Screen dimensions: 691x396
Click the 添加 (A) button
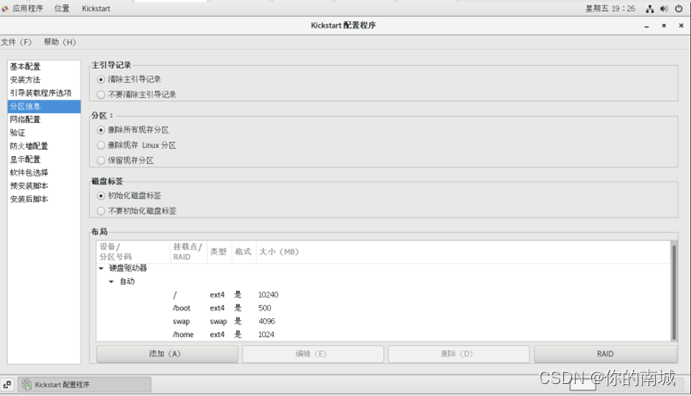(x=167, y=354)
